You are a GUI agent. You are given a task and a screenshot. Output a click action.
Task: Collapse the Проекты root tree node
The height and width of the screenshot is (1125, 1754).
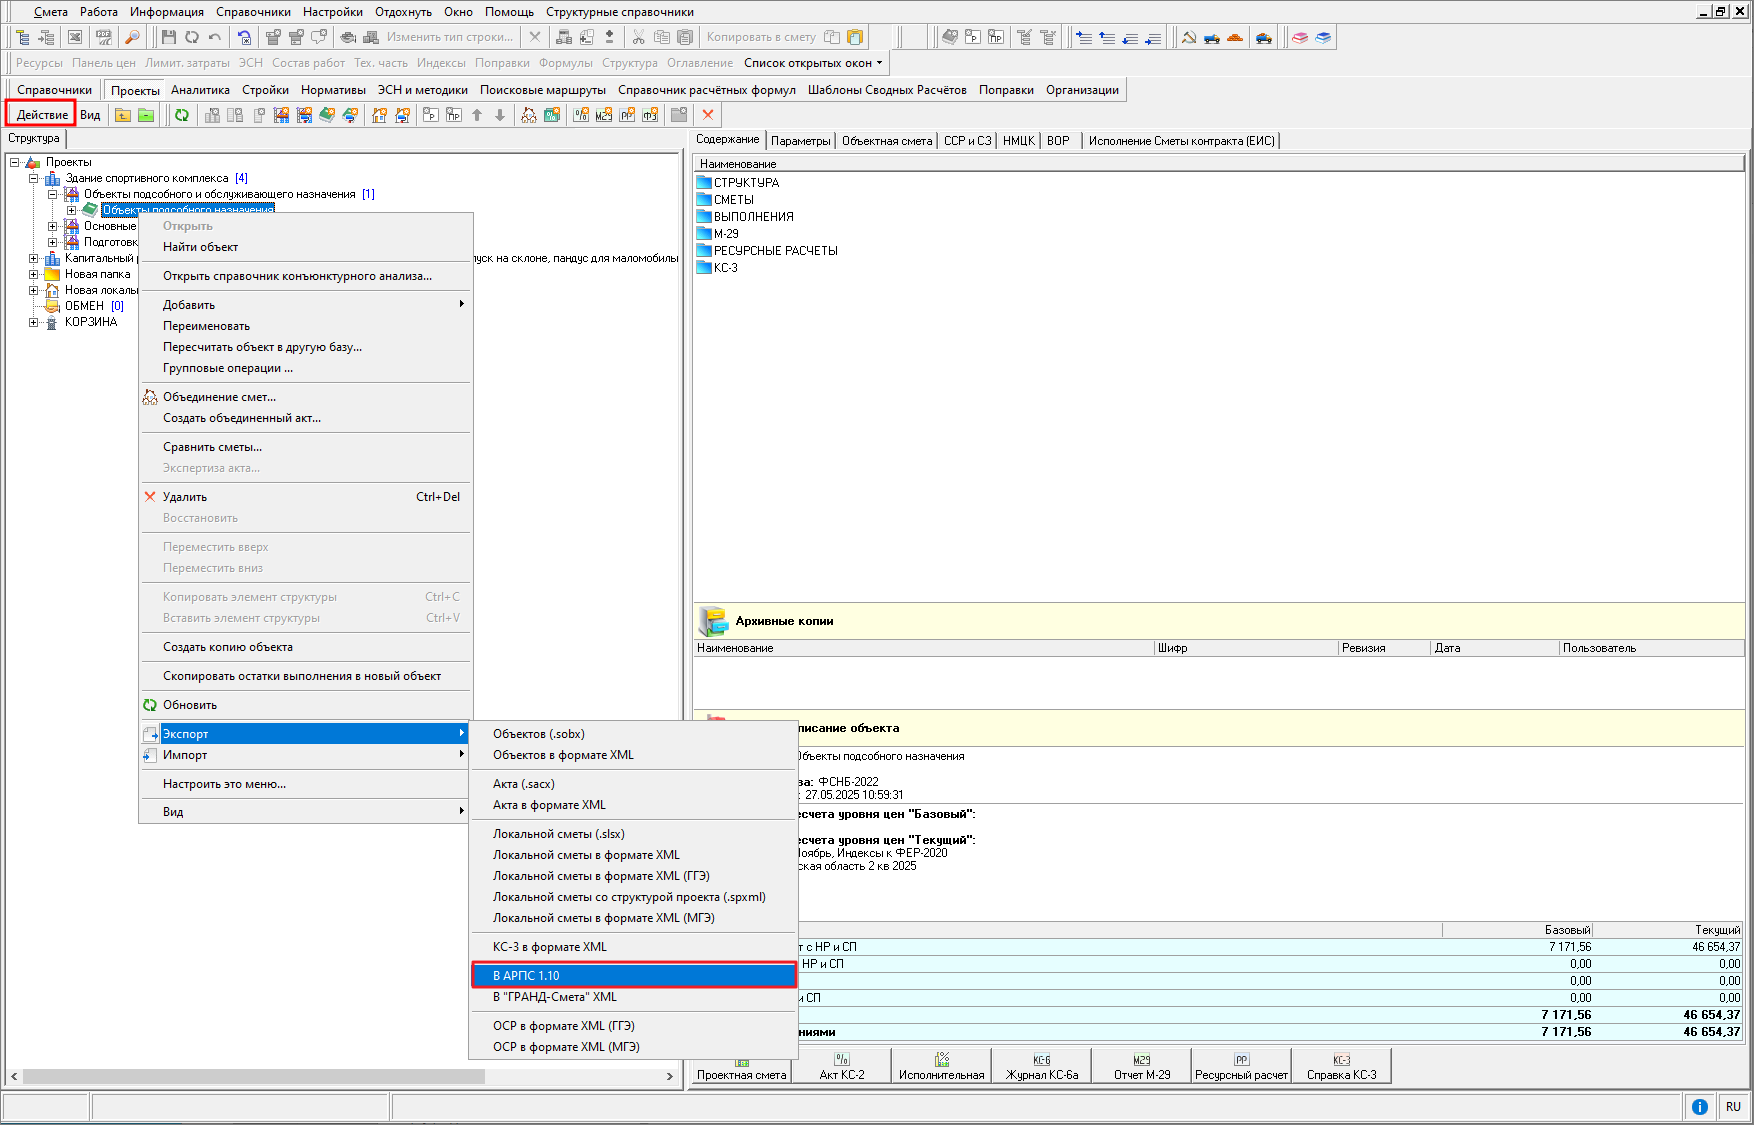pyautogui.click(x=15, y=162)
